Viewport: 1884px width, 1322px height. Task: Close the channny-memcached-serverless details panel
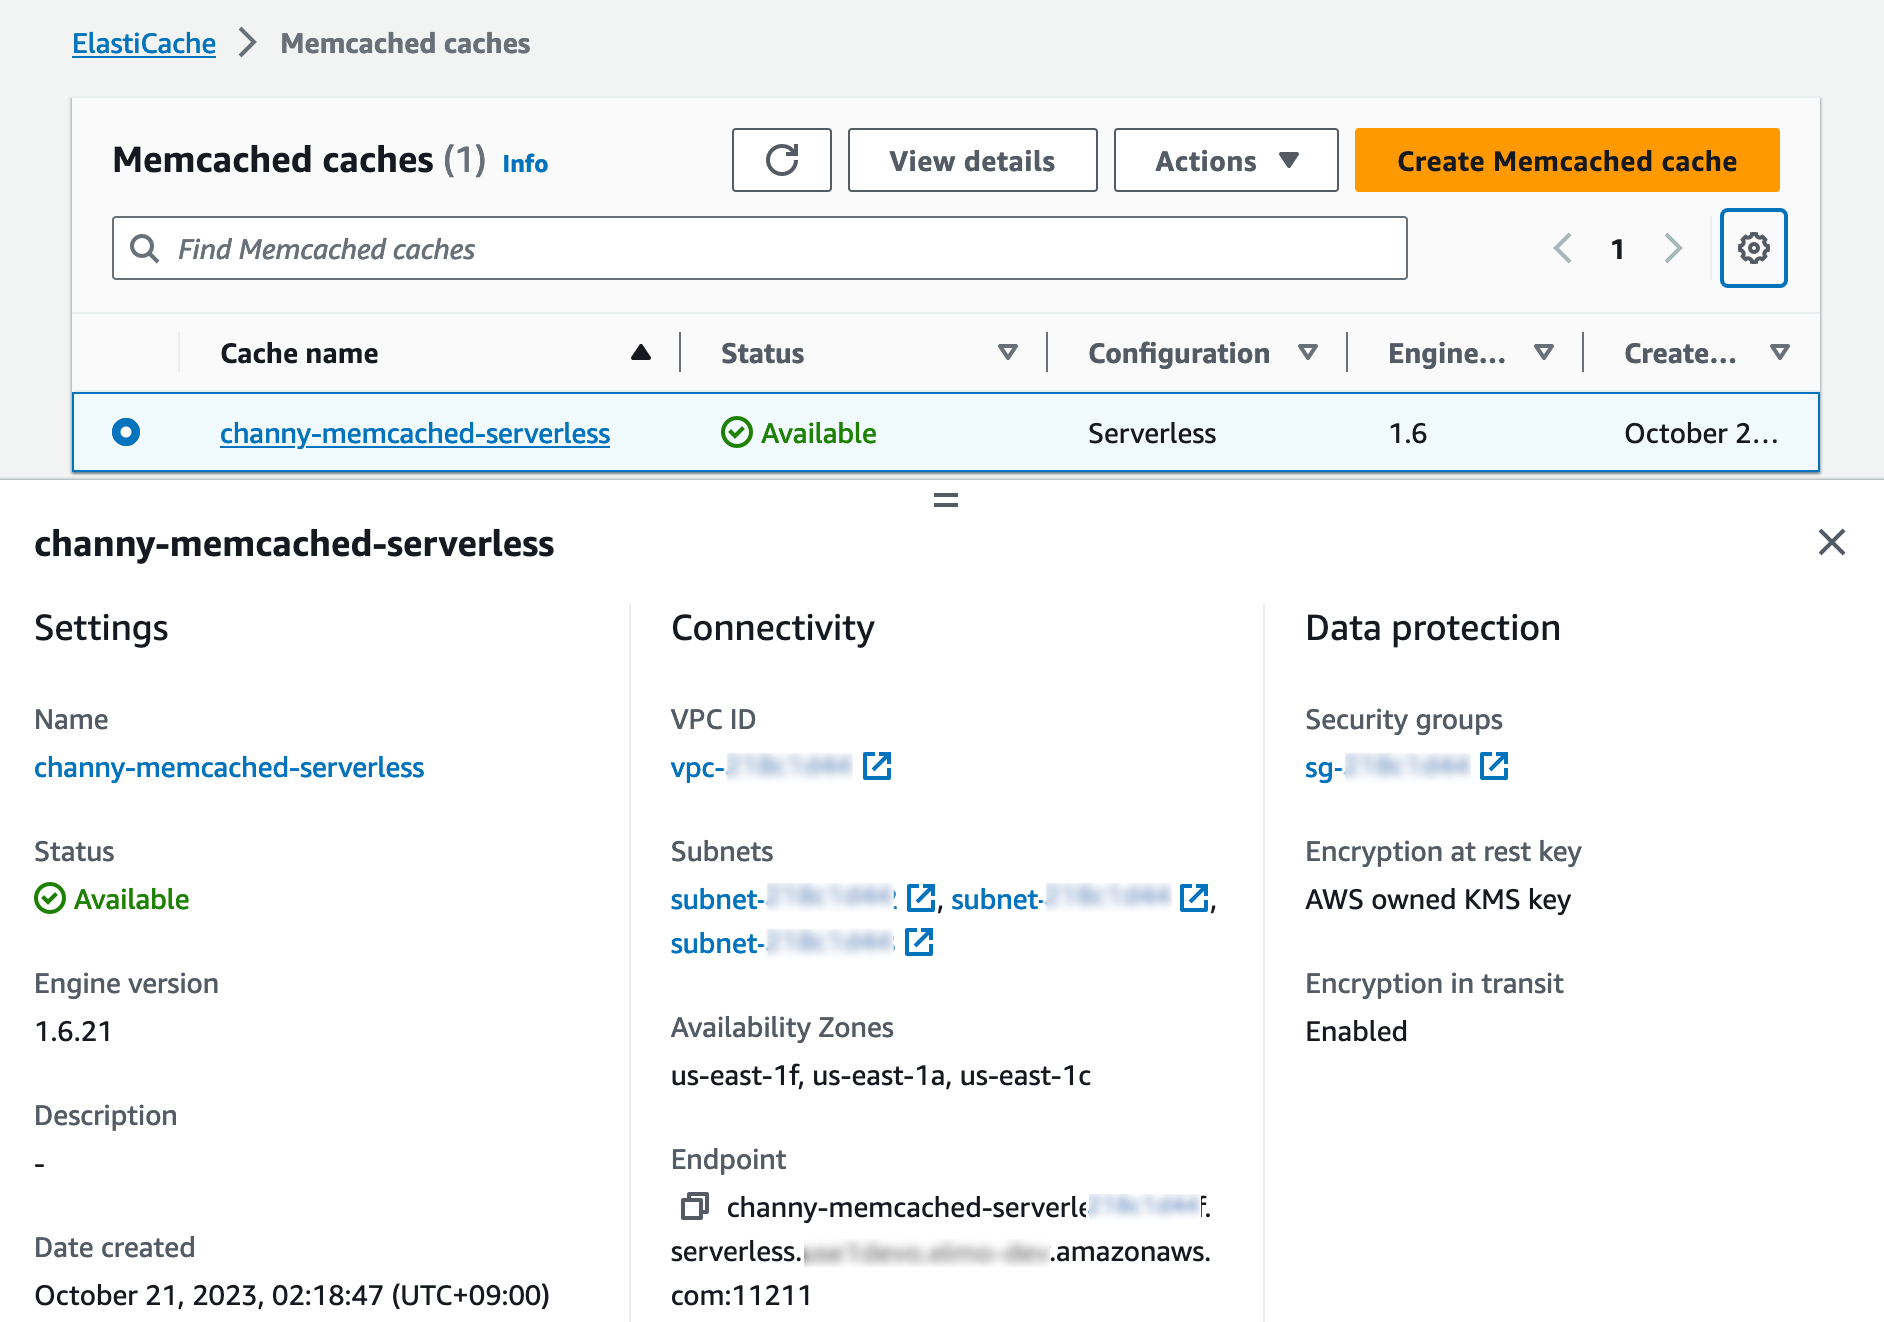click(x=1831, y=542)
